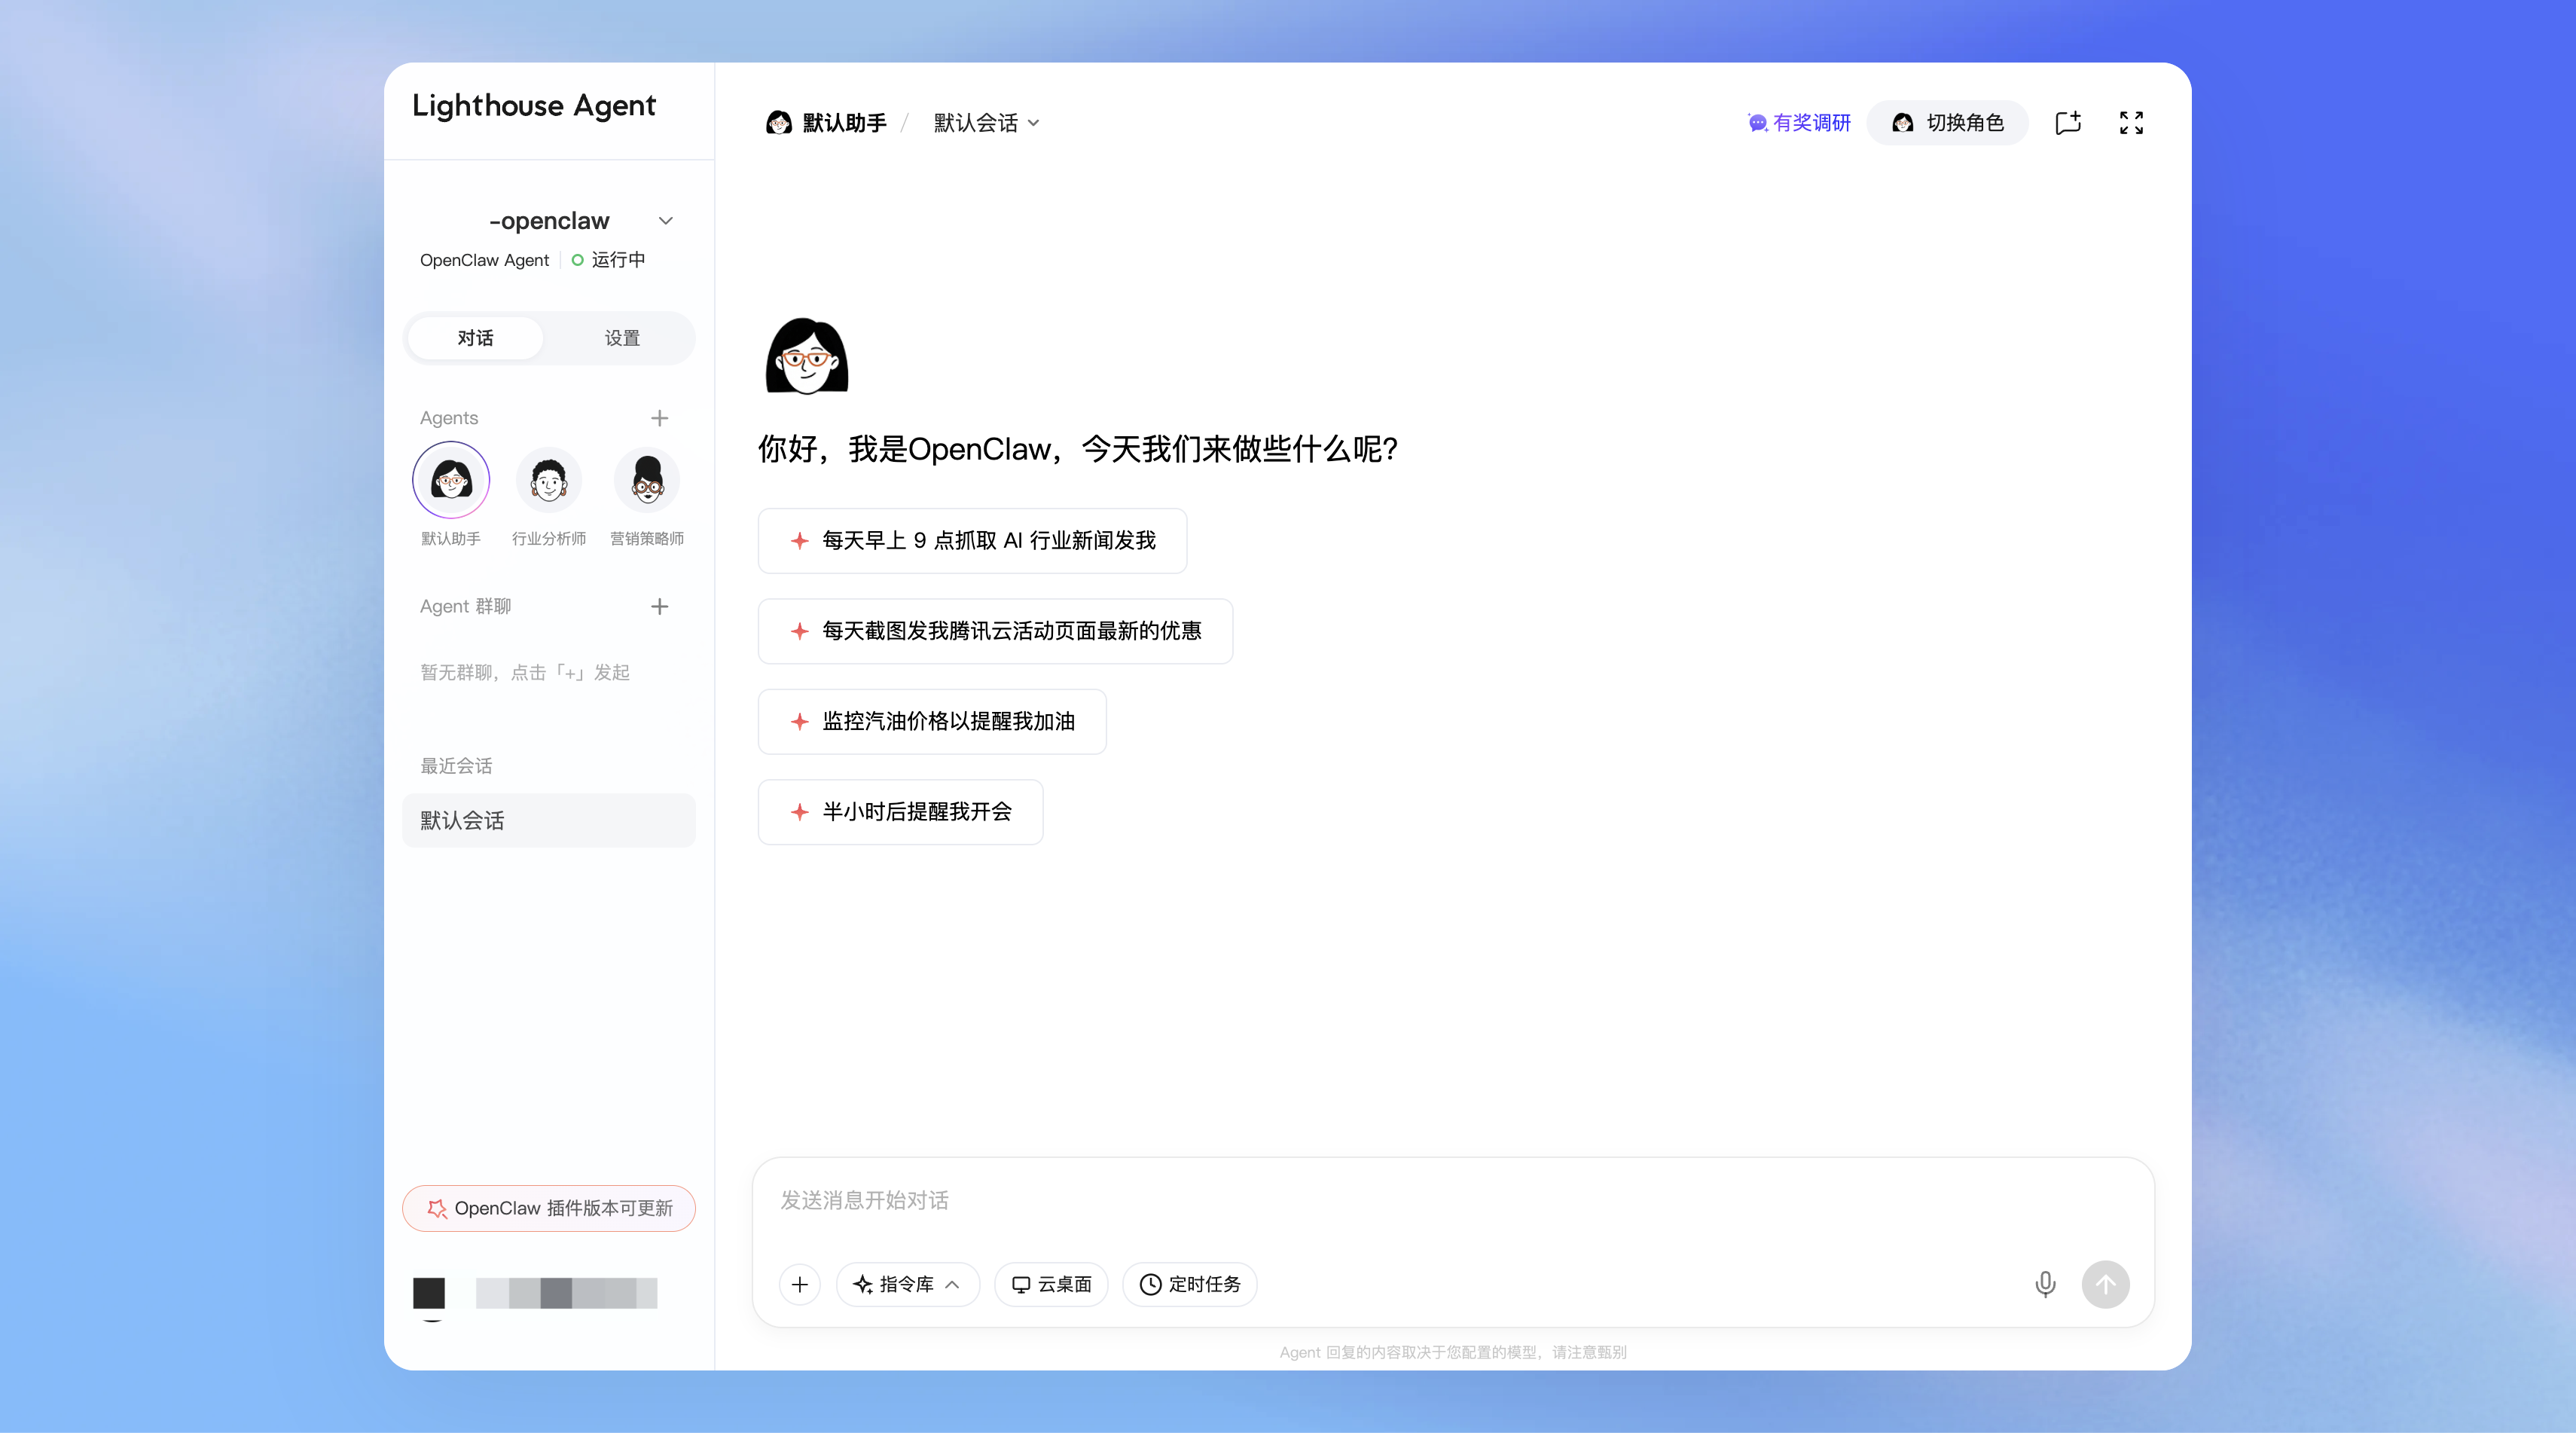Image resolution: width=2576 pixels, height=1433 pixels.
Task: Expand the 指令库 command library menu
Action: (907, 1284)
